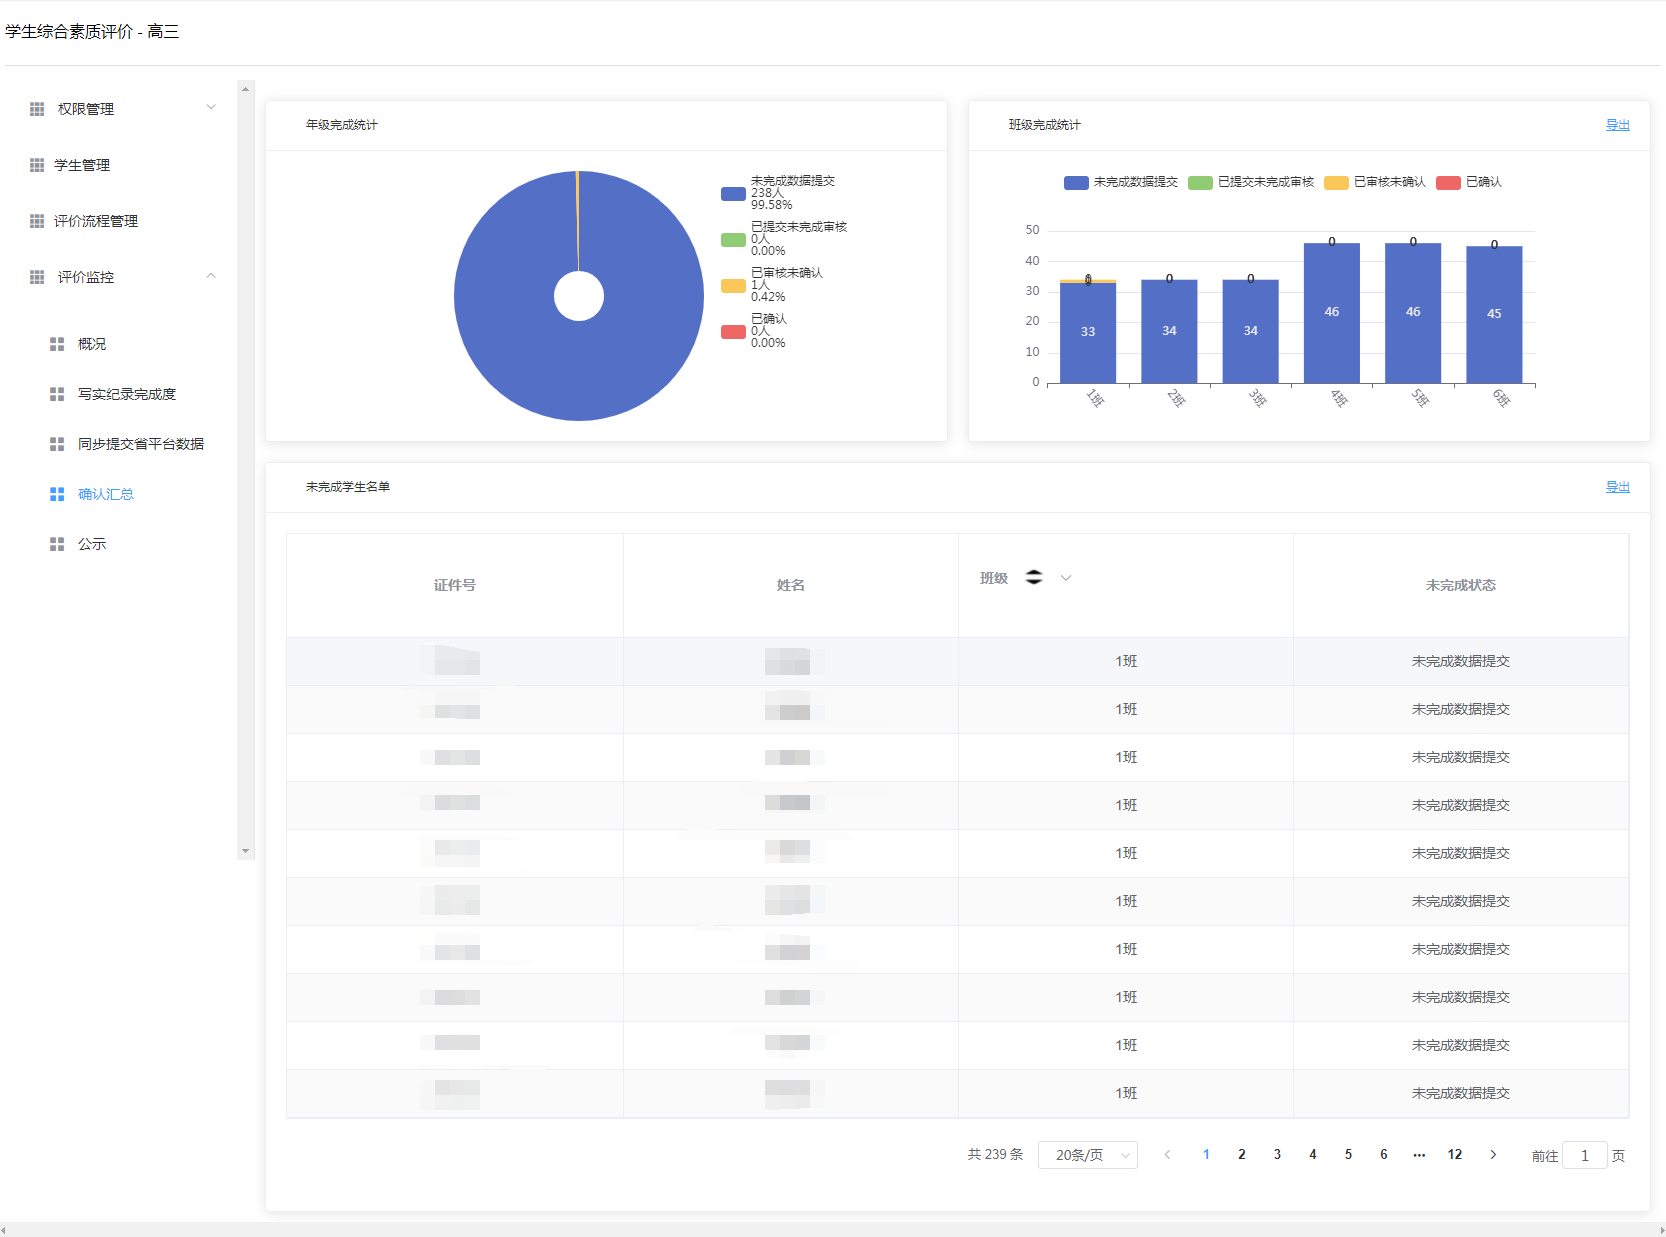Click the 2班 bar showing 34
Viewport: 1666px width, 1237px height.
(1169, 331)
